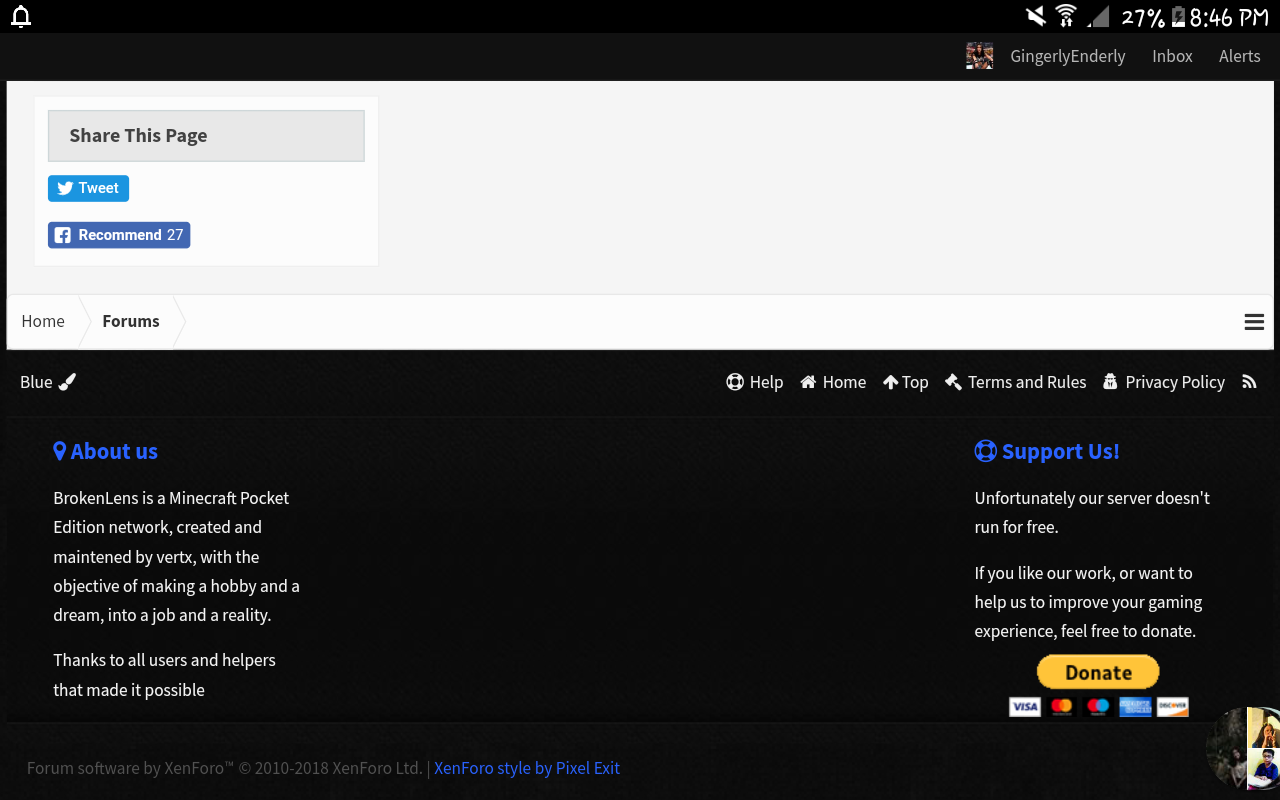Viewport: 1280px width, 800px height.
Task: Click the yellow PayPal Donate button
Action: (1098, 672)
